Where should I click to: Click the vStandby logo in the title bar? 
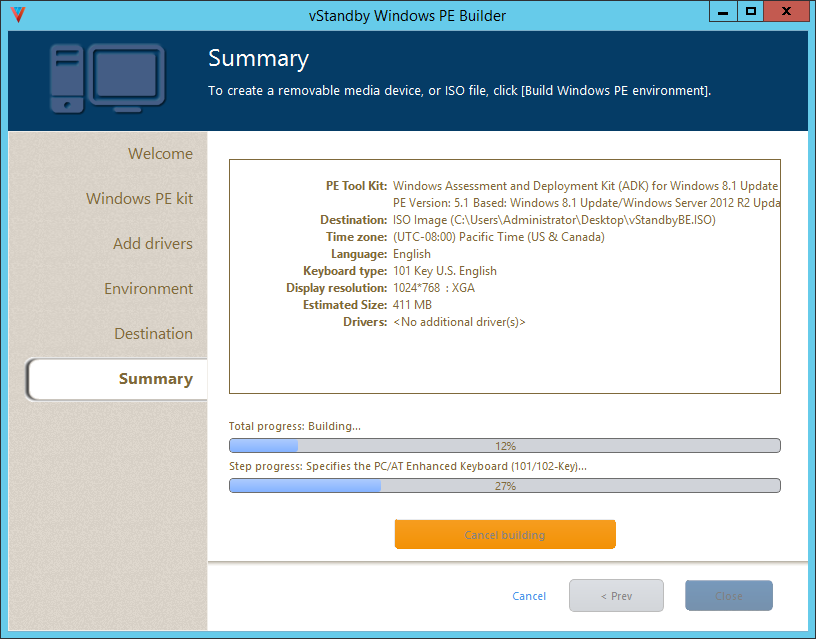click(15, 15)
